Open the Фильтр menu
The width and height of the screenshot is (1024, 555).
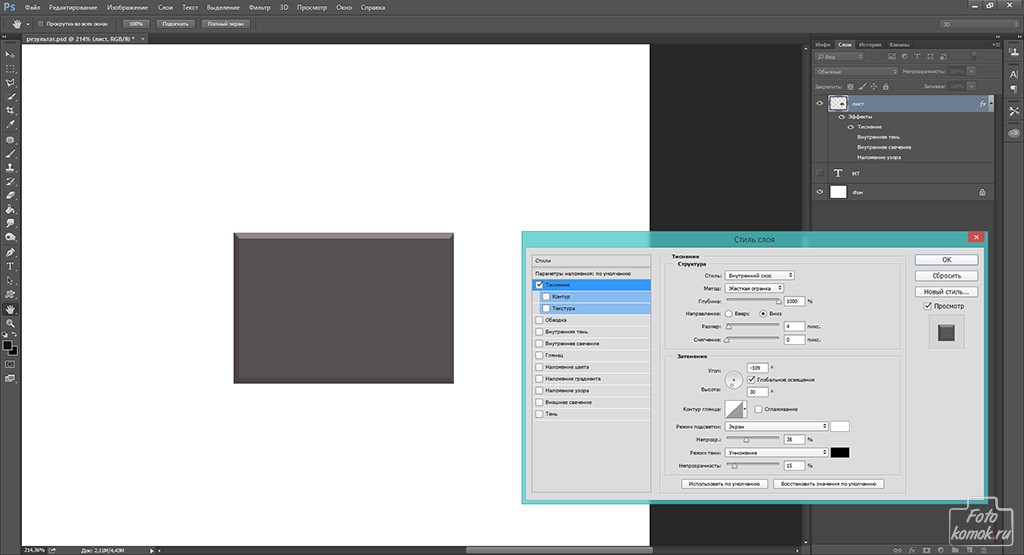pos(259,7)
